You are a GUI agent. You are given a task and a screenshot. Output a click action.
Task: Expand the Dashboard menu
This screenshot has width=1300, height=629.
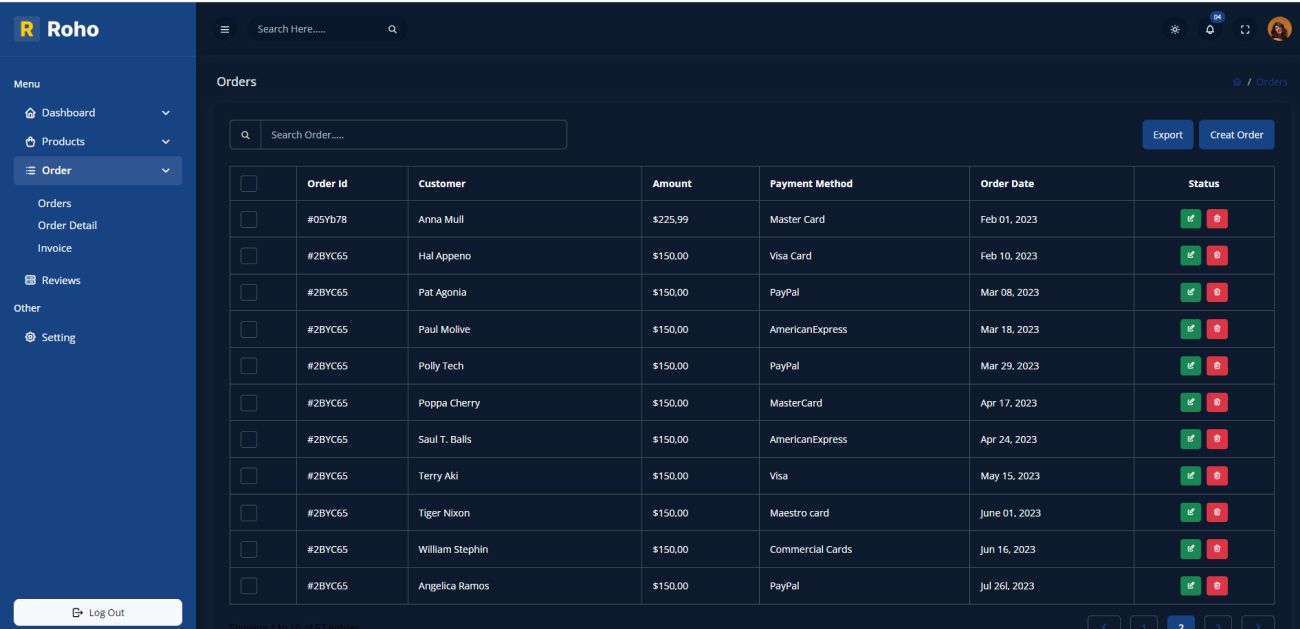pyautogui.click(x=97, y=112)
